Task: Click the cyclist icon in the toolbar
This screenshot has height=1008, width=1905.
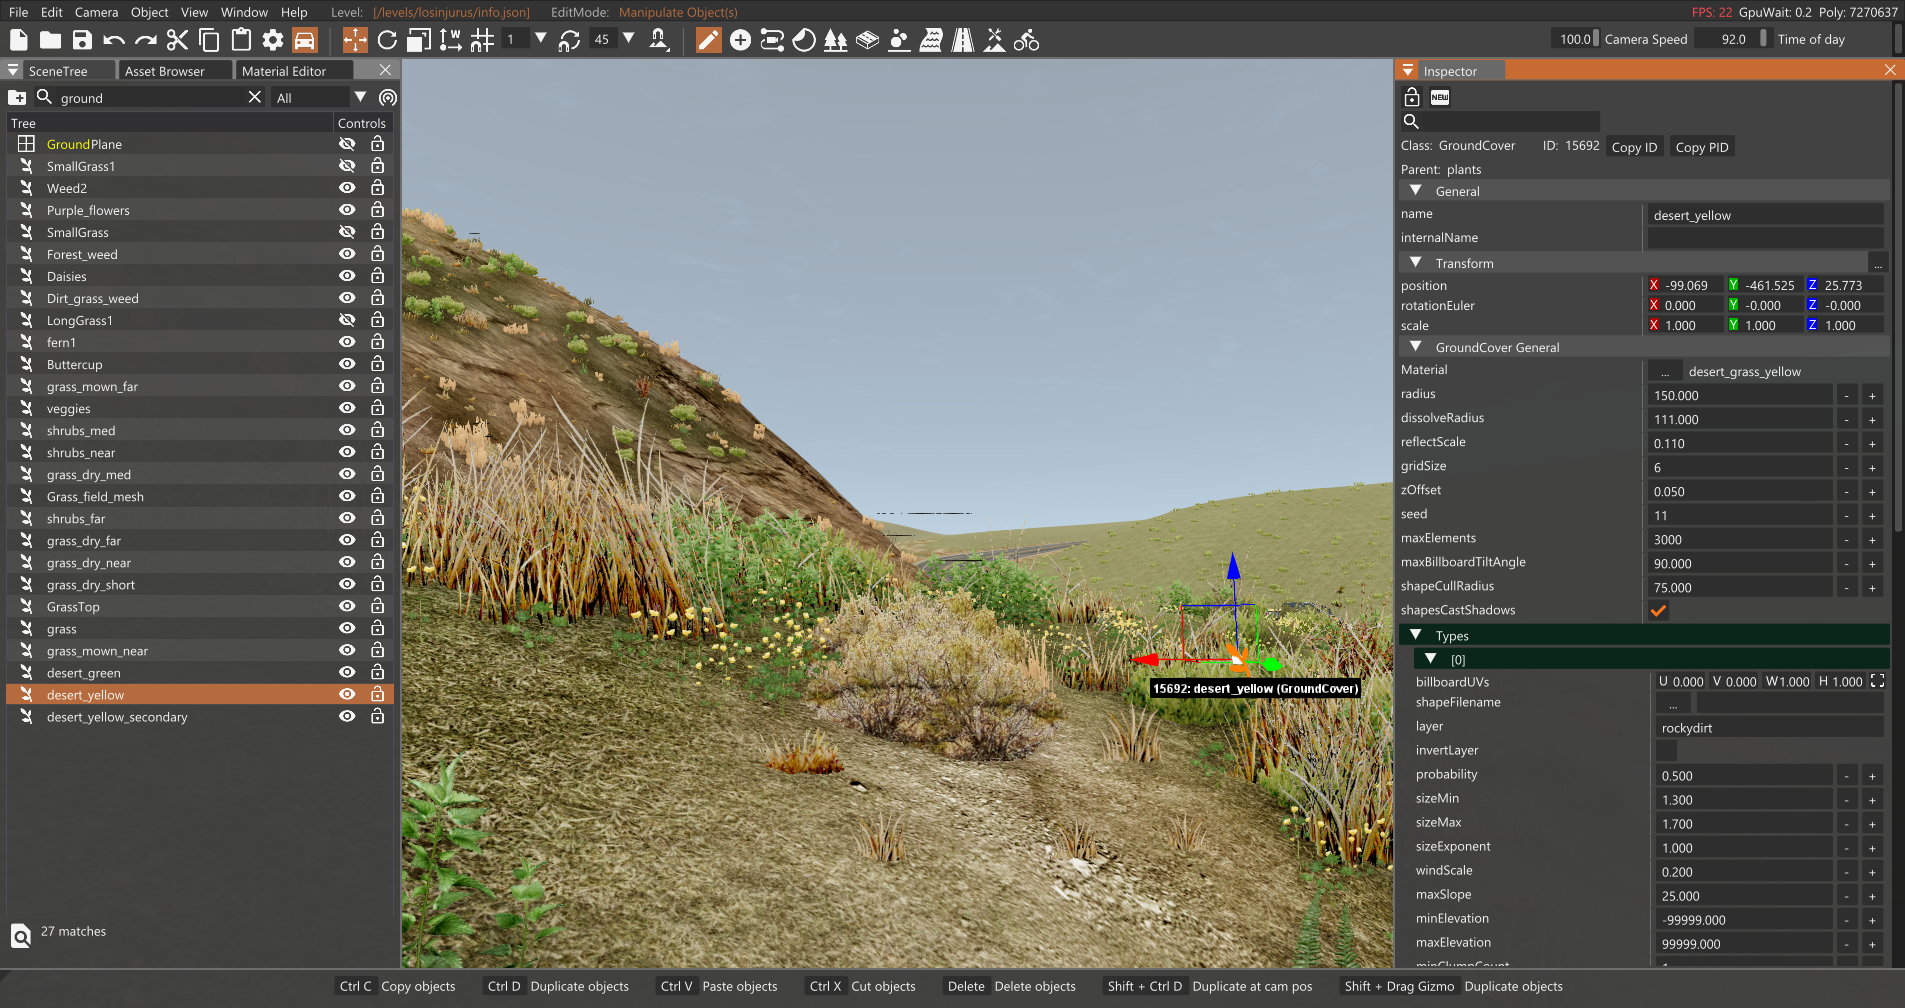Action: pyautogui.click(x=1026, y=40)
